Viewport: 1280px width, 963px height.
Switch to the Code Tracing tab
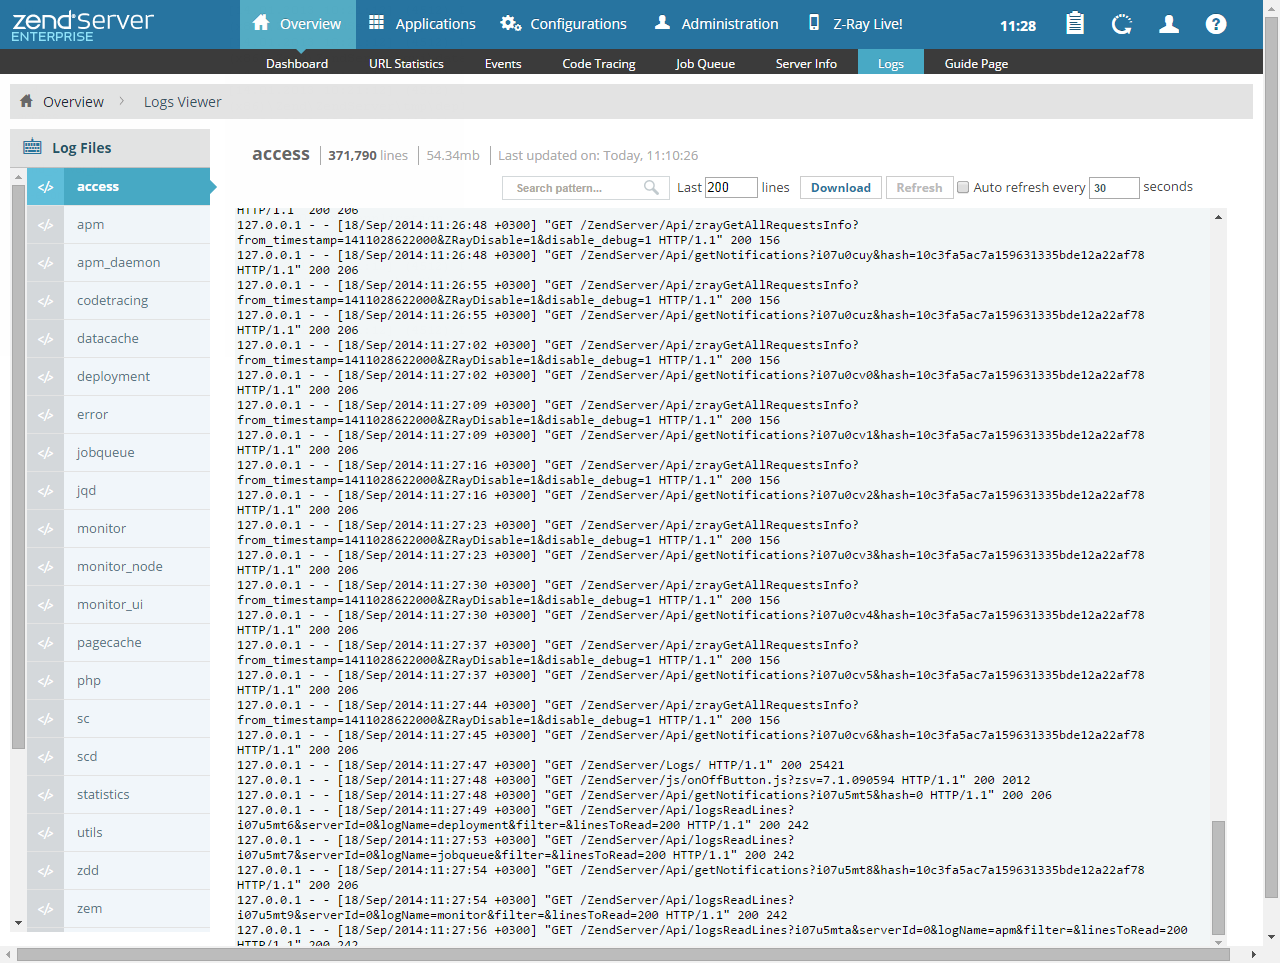pos(598,63)
